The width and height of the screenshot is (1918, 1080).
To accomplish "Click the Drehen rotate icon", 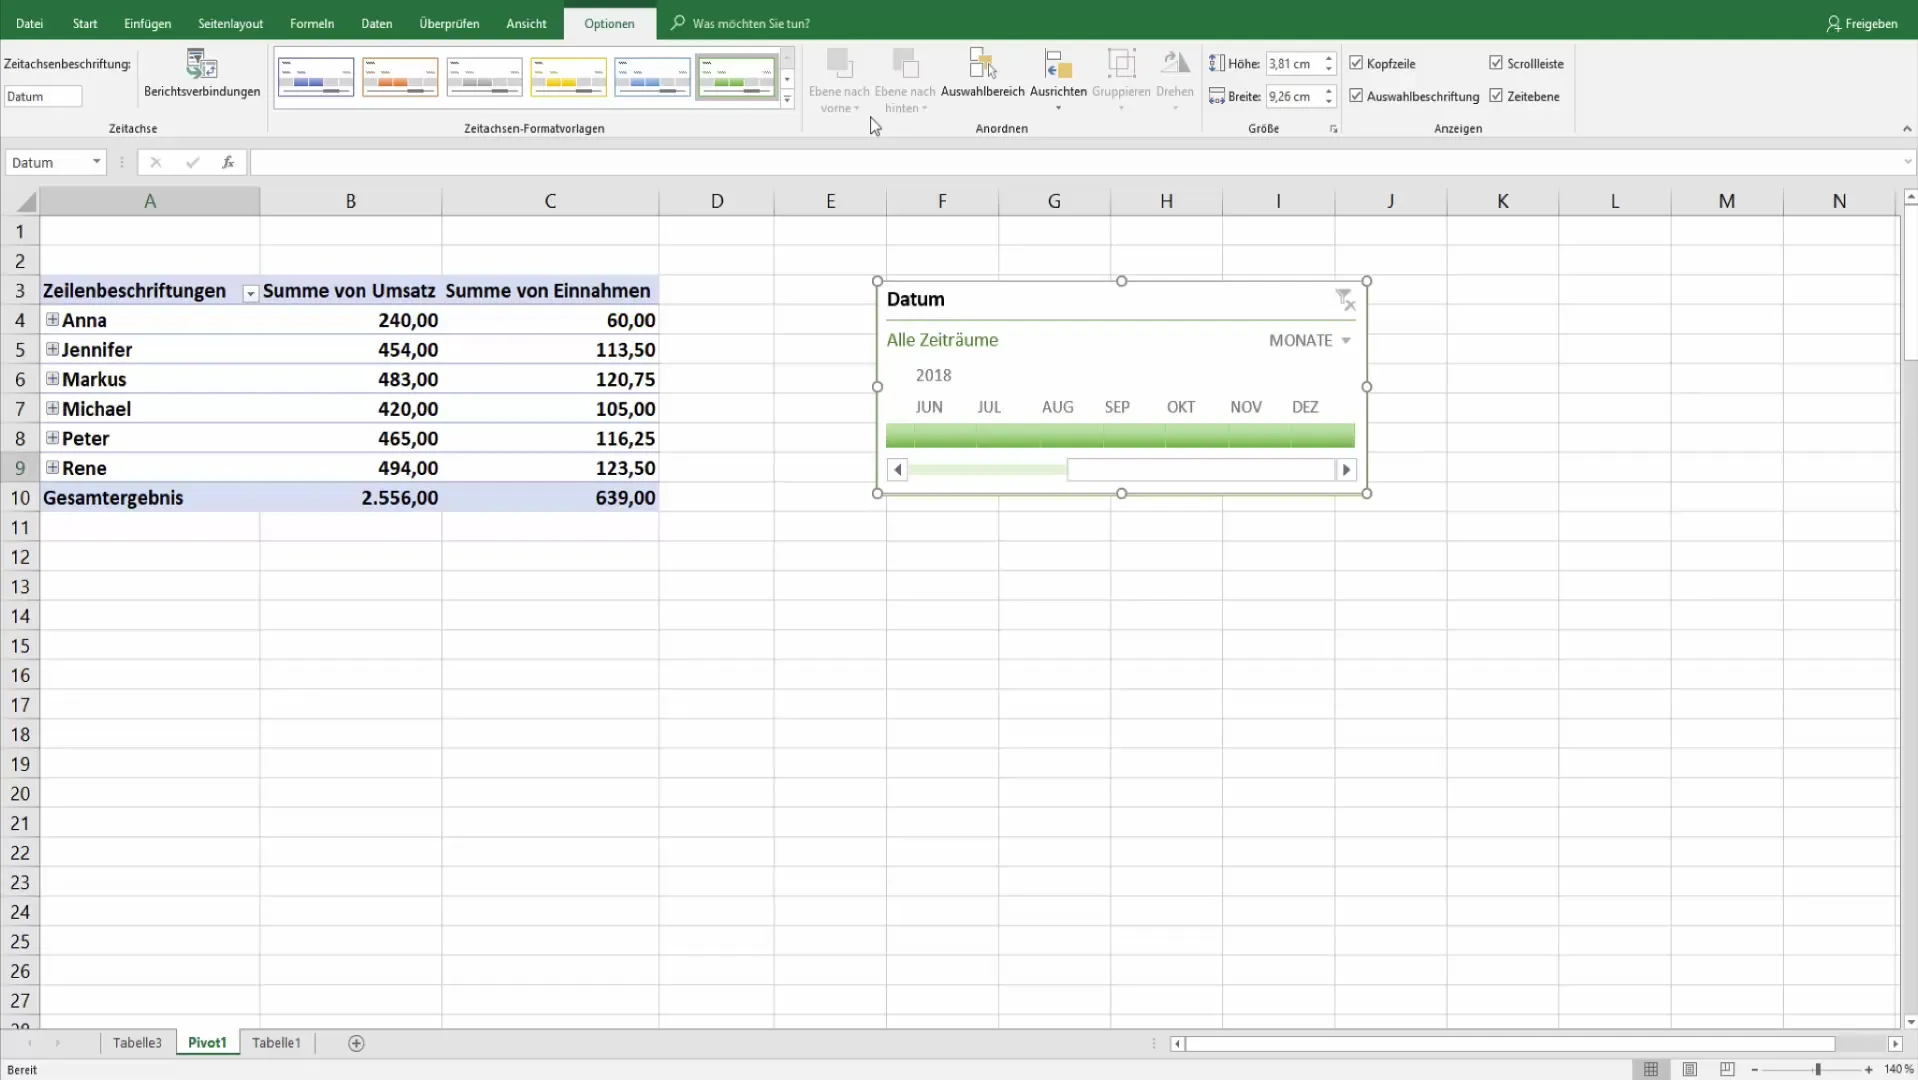I will (x=1175, y=64).
